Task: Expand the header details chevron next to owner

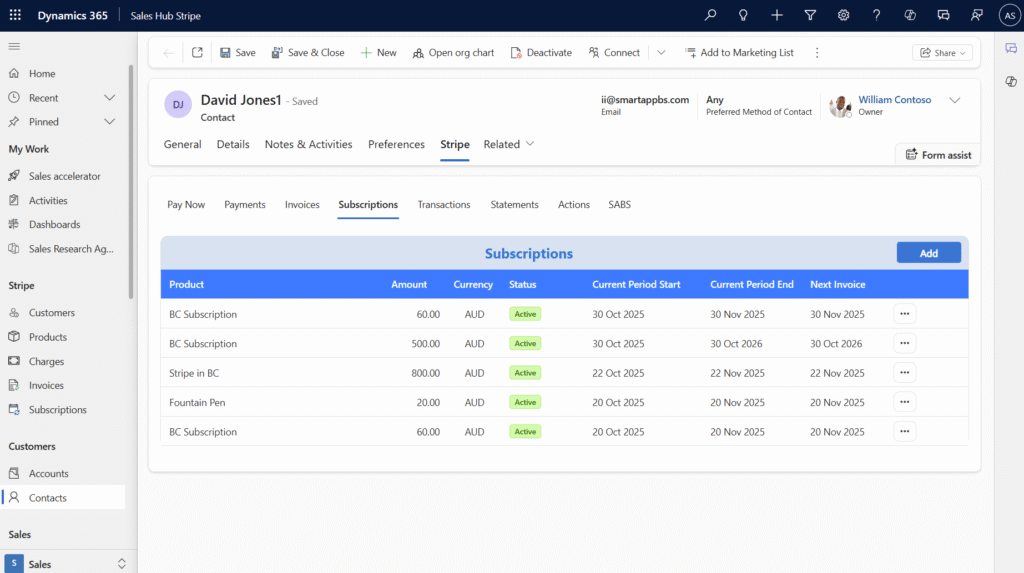Action: click(x=955, y=101)
